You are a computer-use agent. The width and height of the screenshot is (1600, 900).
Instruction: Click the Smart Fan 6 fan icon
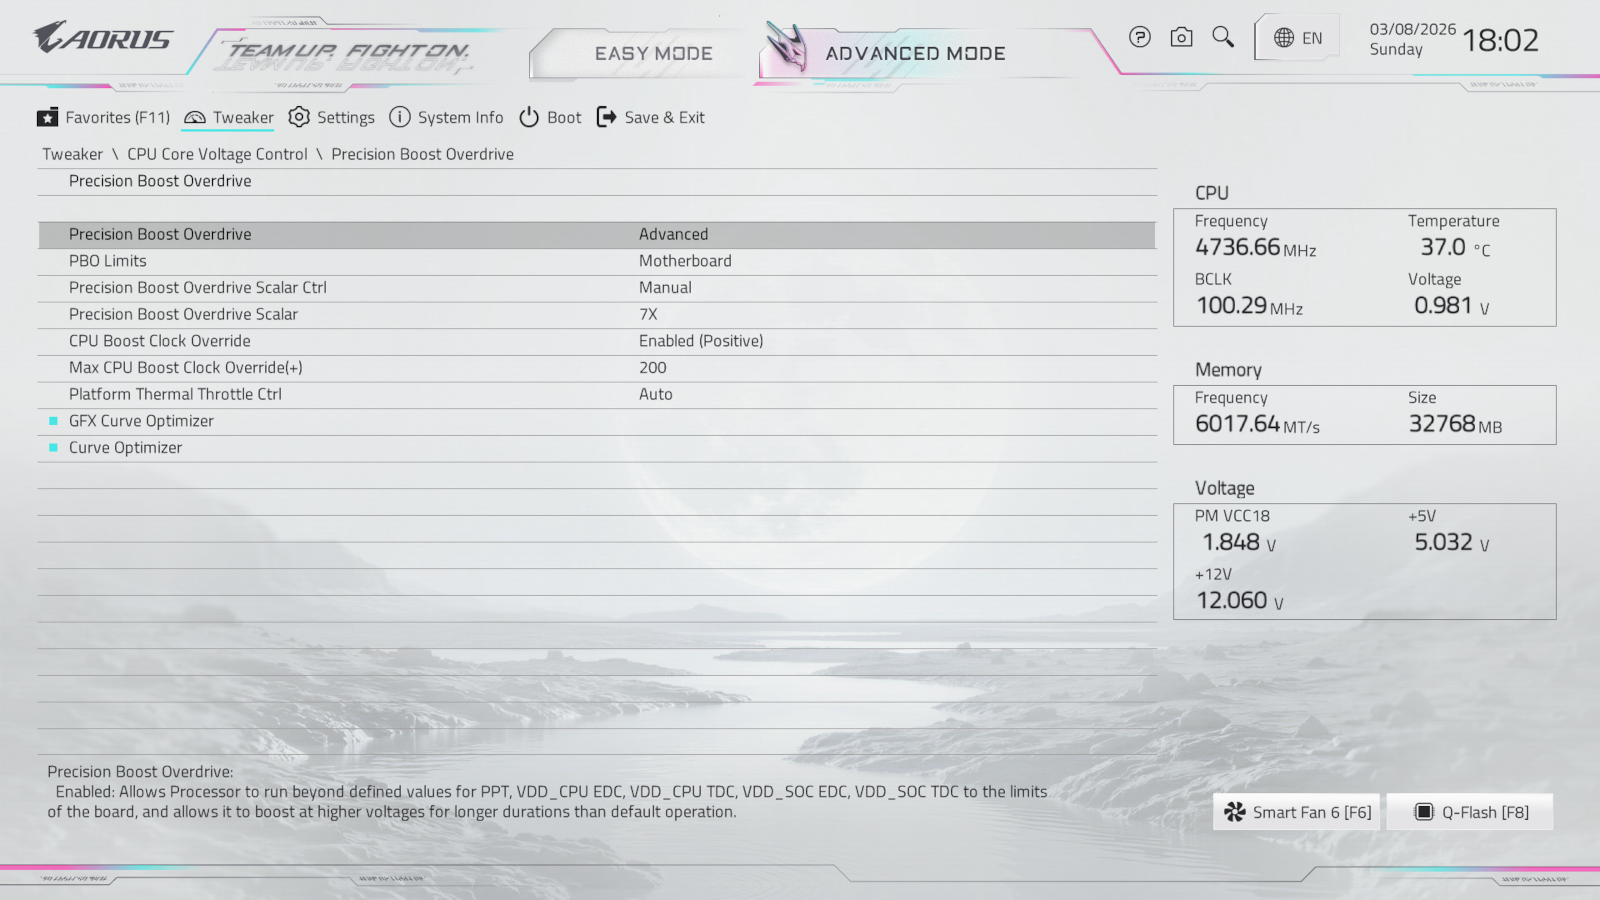pyautogui.click(x=1235, y=812)
